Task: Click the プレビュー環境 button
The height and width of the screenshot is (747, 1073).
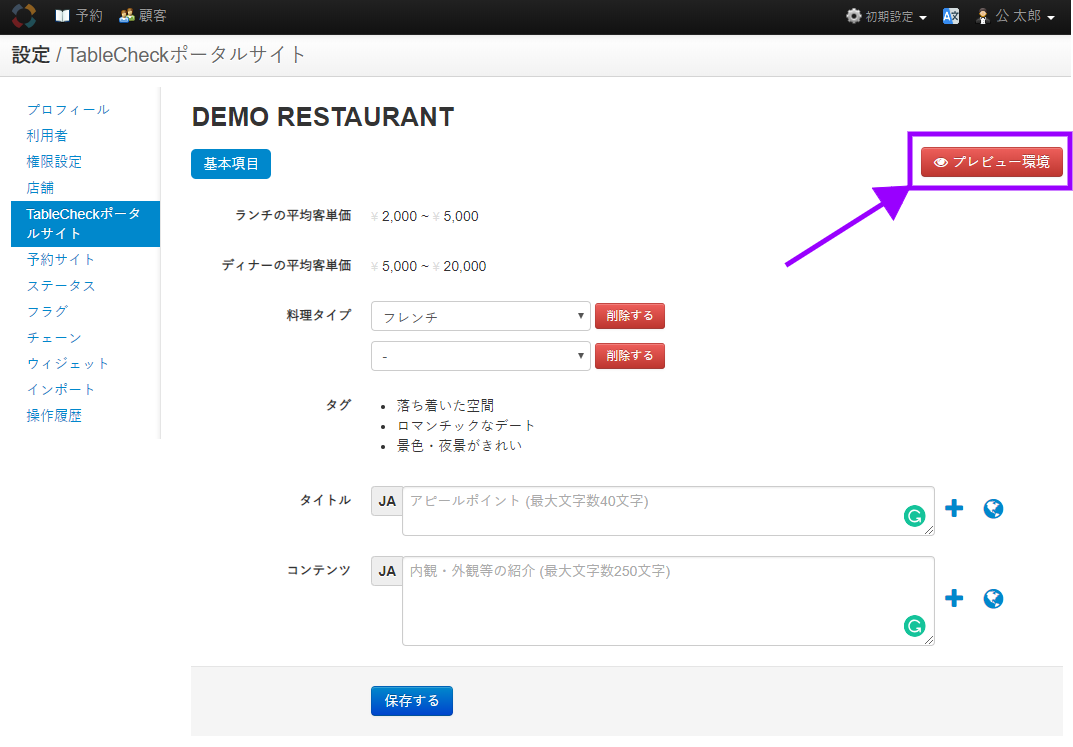Action: click(x=992, y=162)
